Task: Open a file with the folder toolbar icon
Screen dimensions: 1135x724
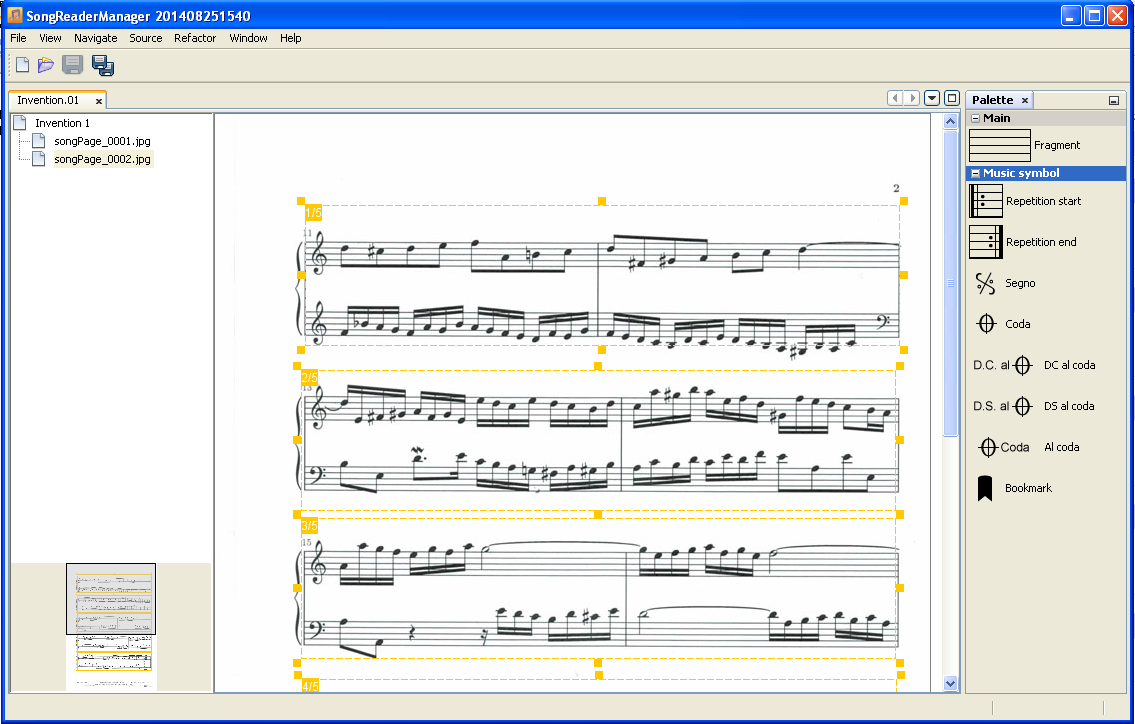Action: (x=46, y=65)
